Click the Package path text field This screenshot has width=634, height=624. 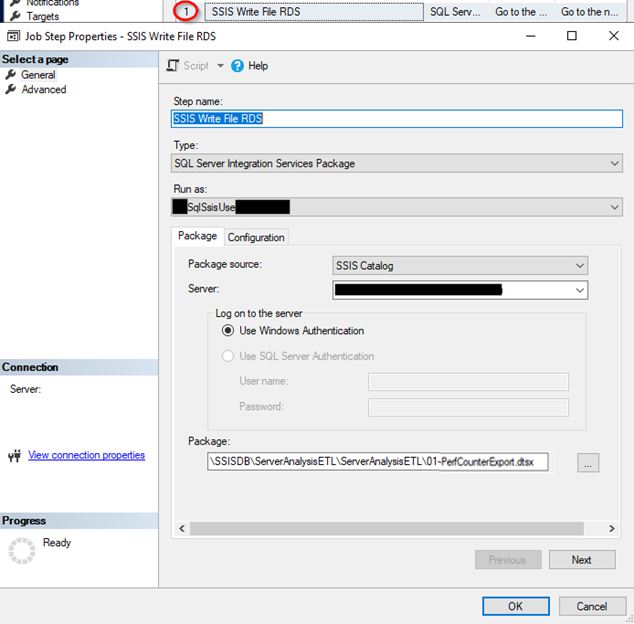click(x=378, y=462)
